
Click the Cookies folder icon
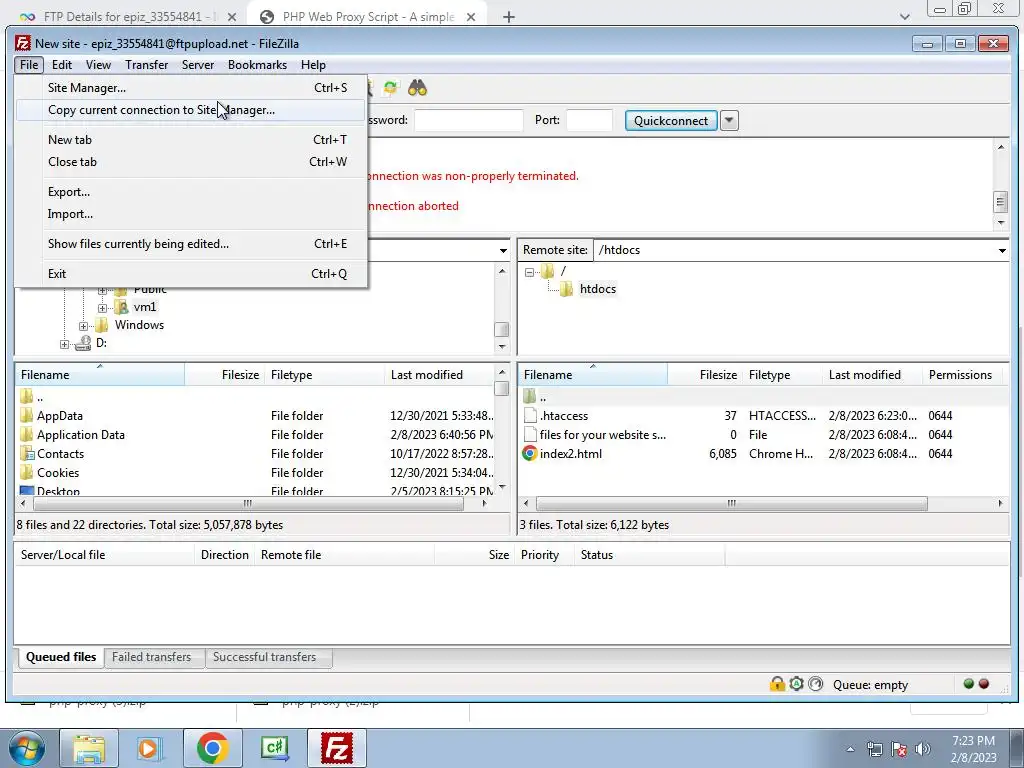pos(27,472)
